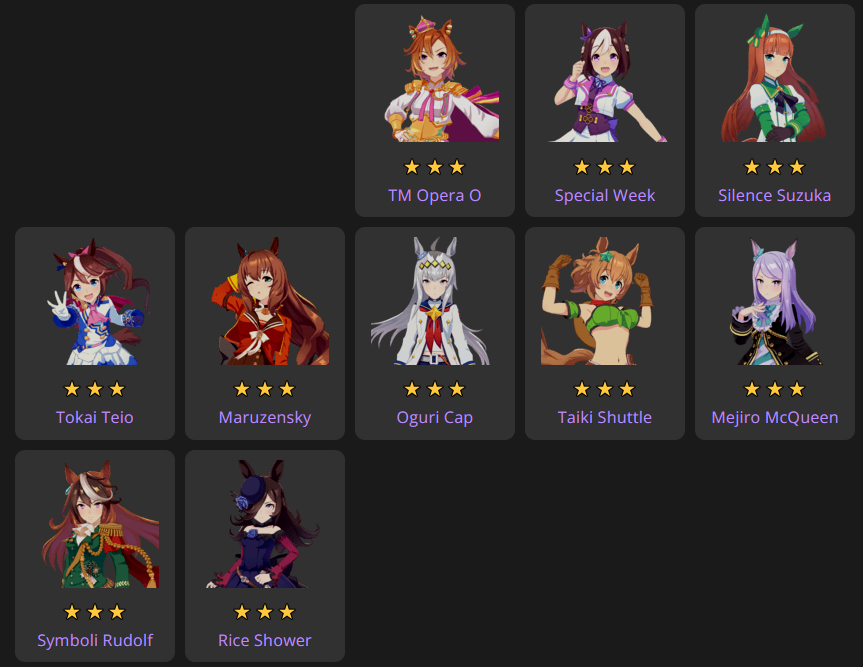
Task: Open TM Opera O character portrait
Action: pos(435,78)
